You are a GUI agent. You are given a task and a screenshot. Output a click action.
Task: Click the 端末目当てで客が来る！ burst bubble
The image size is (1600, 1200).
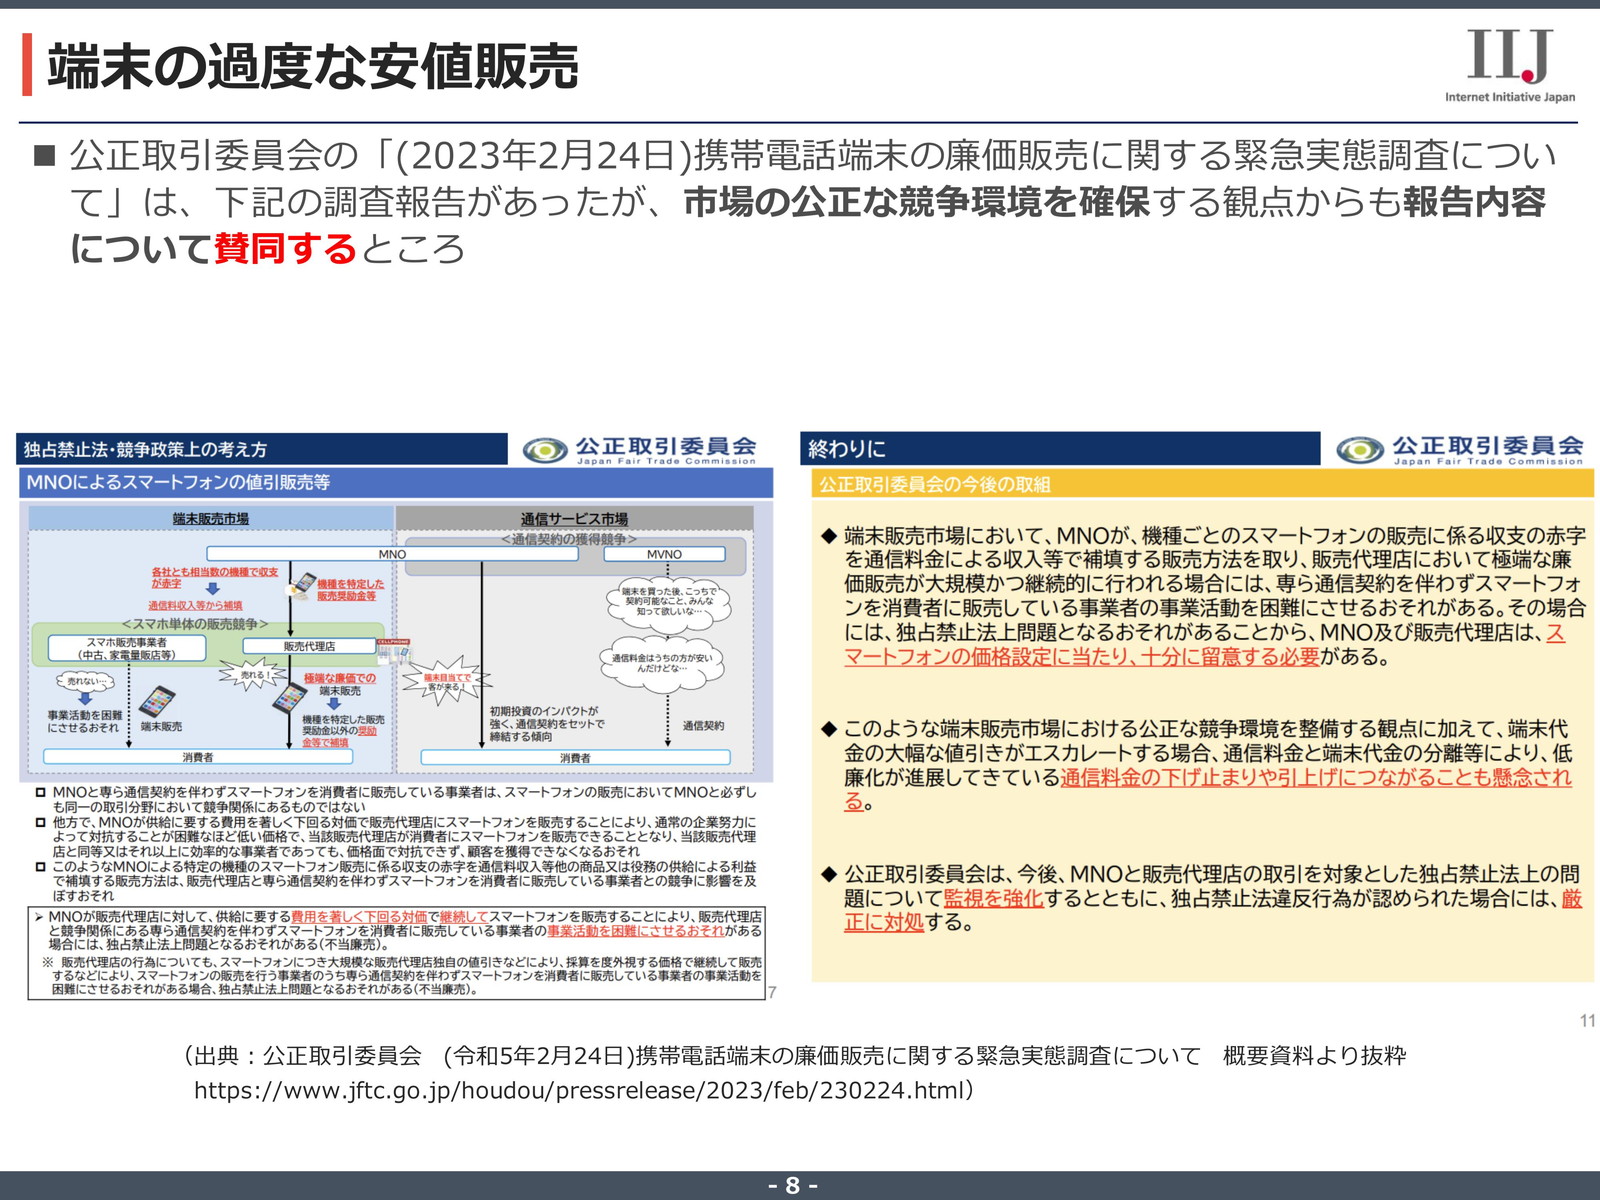447,682
